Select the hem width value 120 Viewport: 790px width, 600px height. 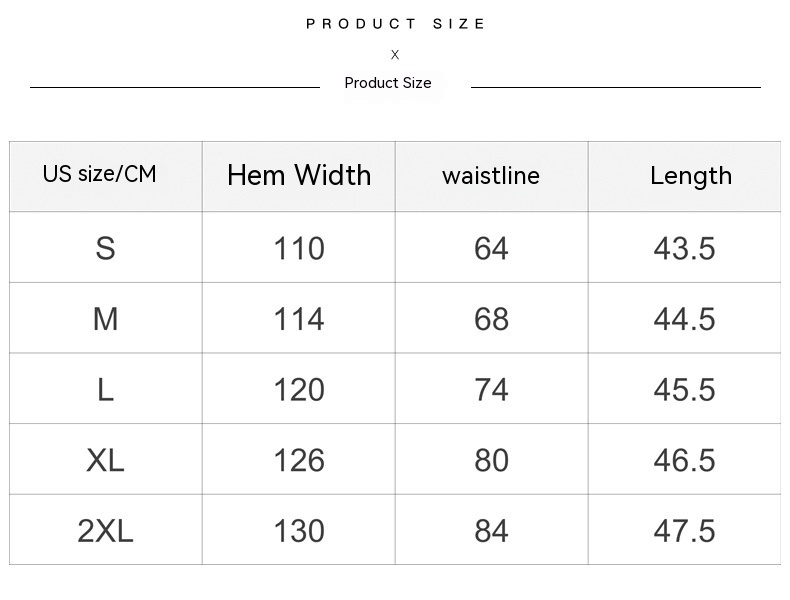tap(299, 390)
